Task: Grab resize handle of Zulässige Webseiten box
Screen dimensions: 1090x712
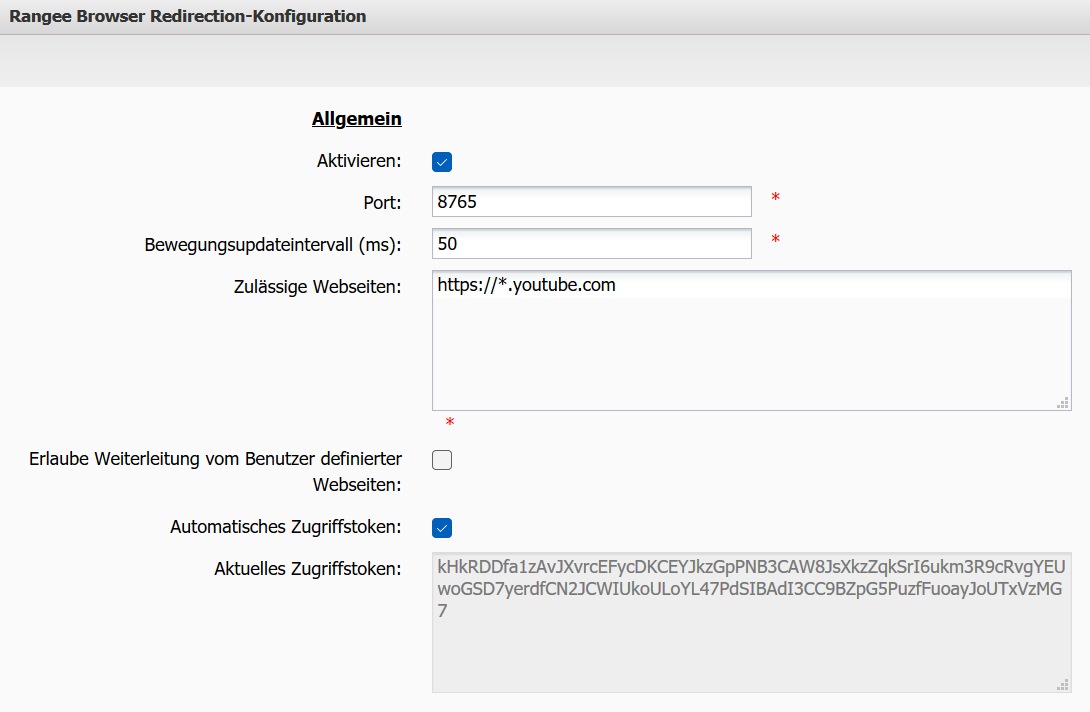Action: pos(1063,402)
